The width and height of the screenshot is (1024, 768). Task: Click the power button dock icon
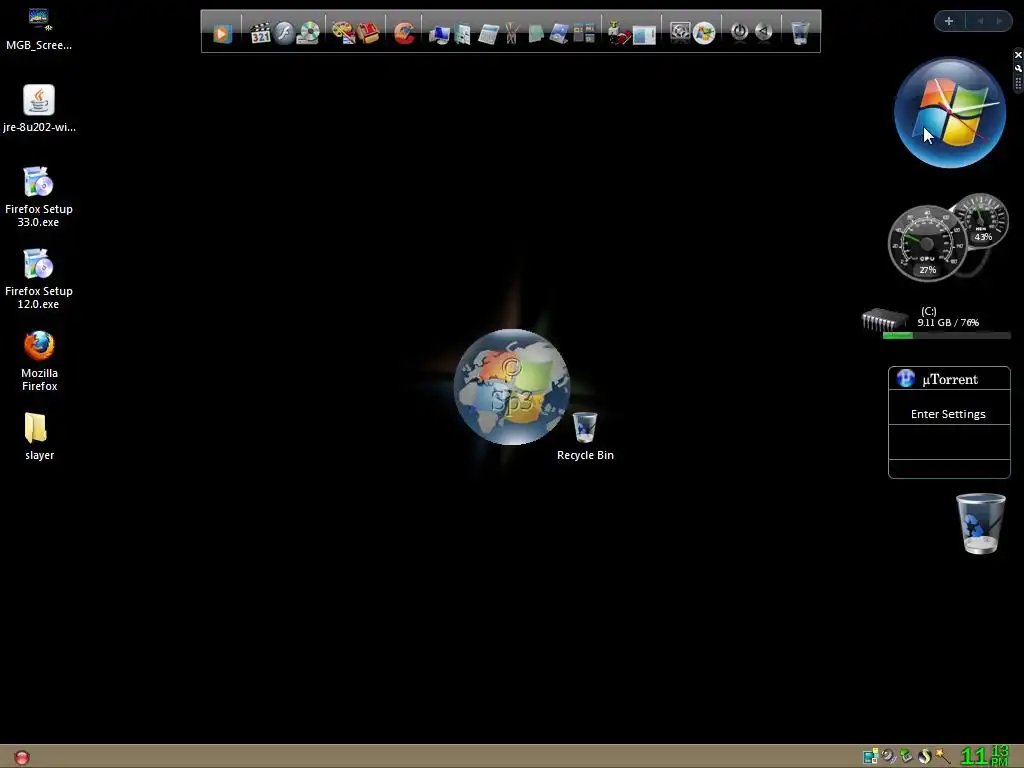pos(739,32)
